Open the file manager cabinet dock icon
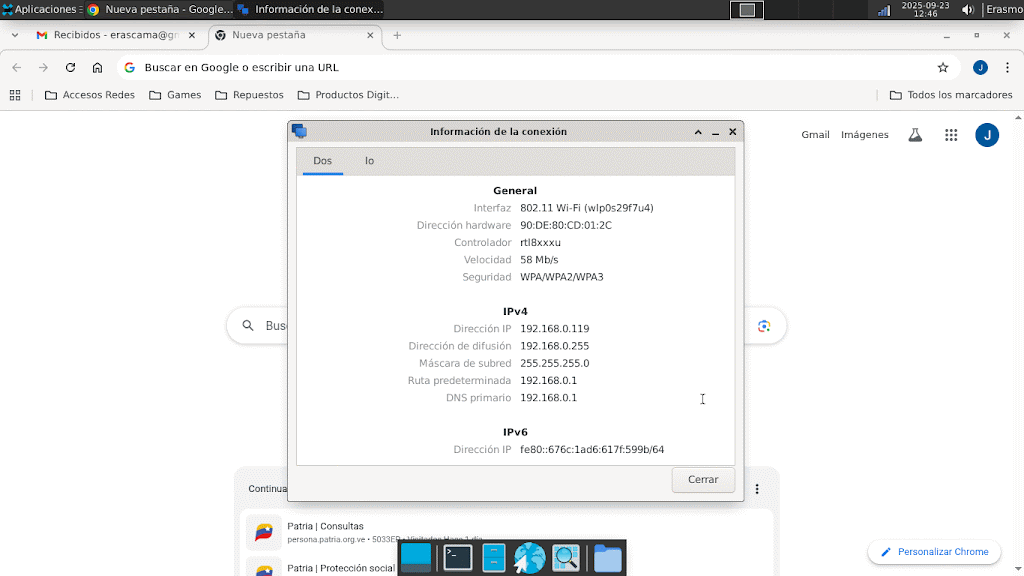Screen dimensions: 1024x576 tap(494, 558)
